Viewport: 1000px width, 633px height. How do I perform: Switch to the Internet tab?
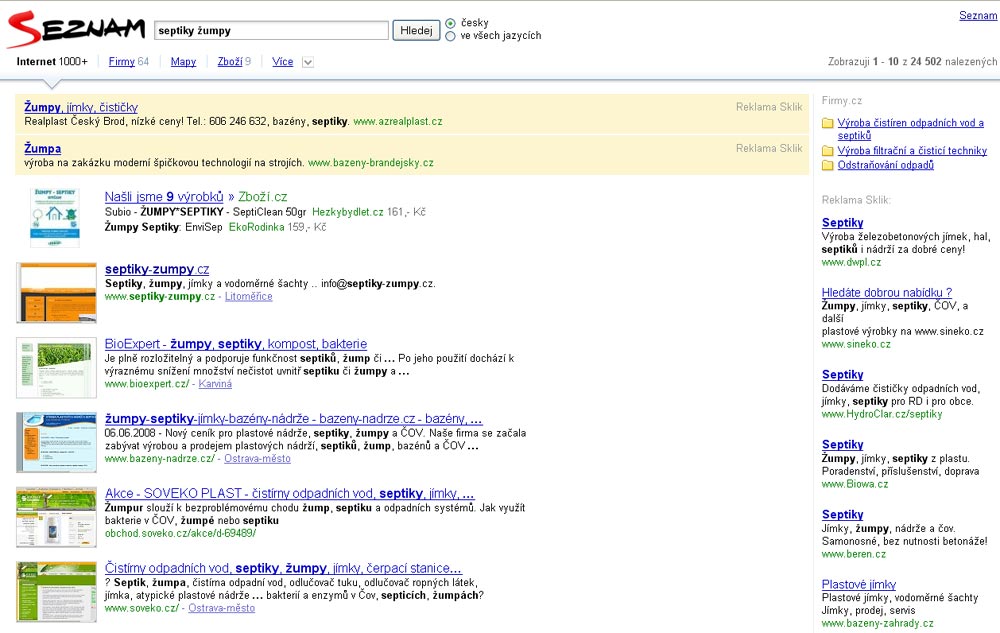coord(52,61)
